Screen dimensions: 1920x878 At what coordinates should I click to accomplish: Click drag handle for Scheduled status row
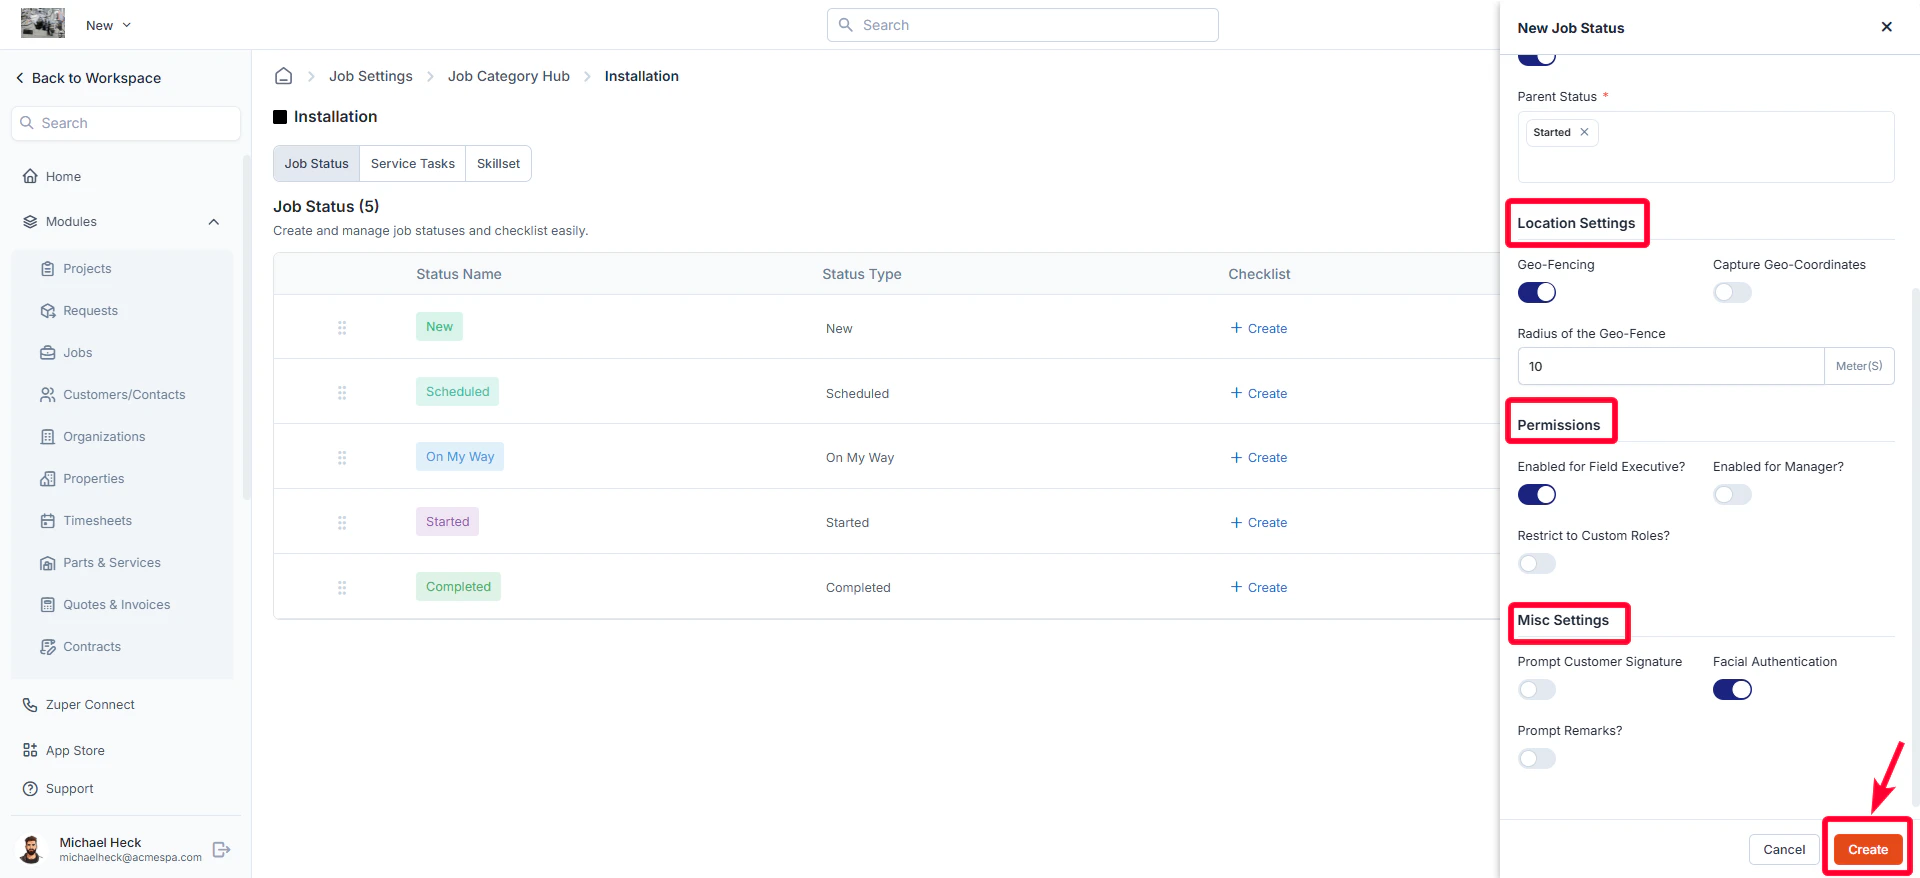tap(342, 393)
